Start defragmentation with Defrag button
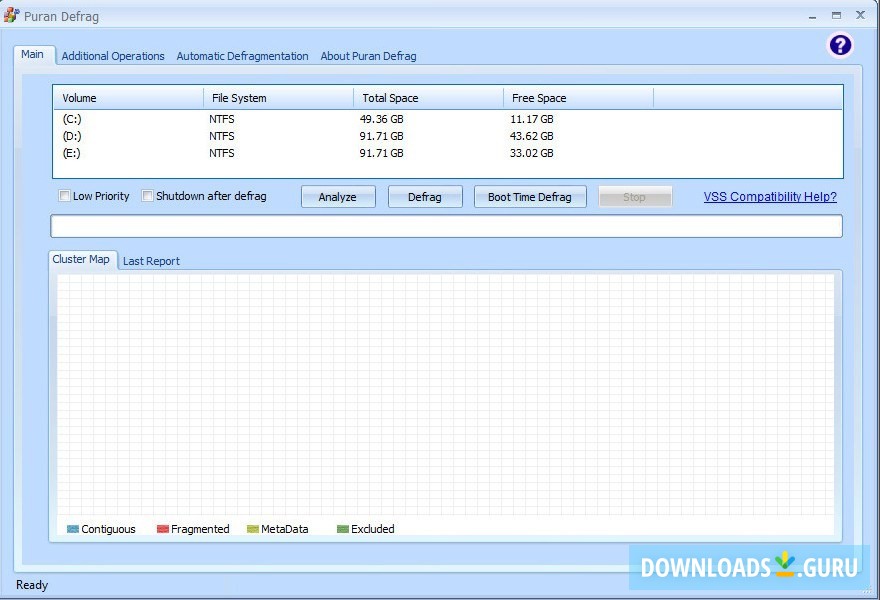Image resolution: width=880 pixels, height=600 pixels. tap(425, 197)
